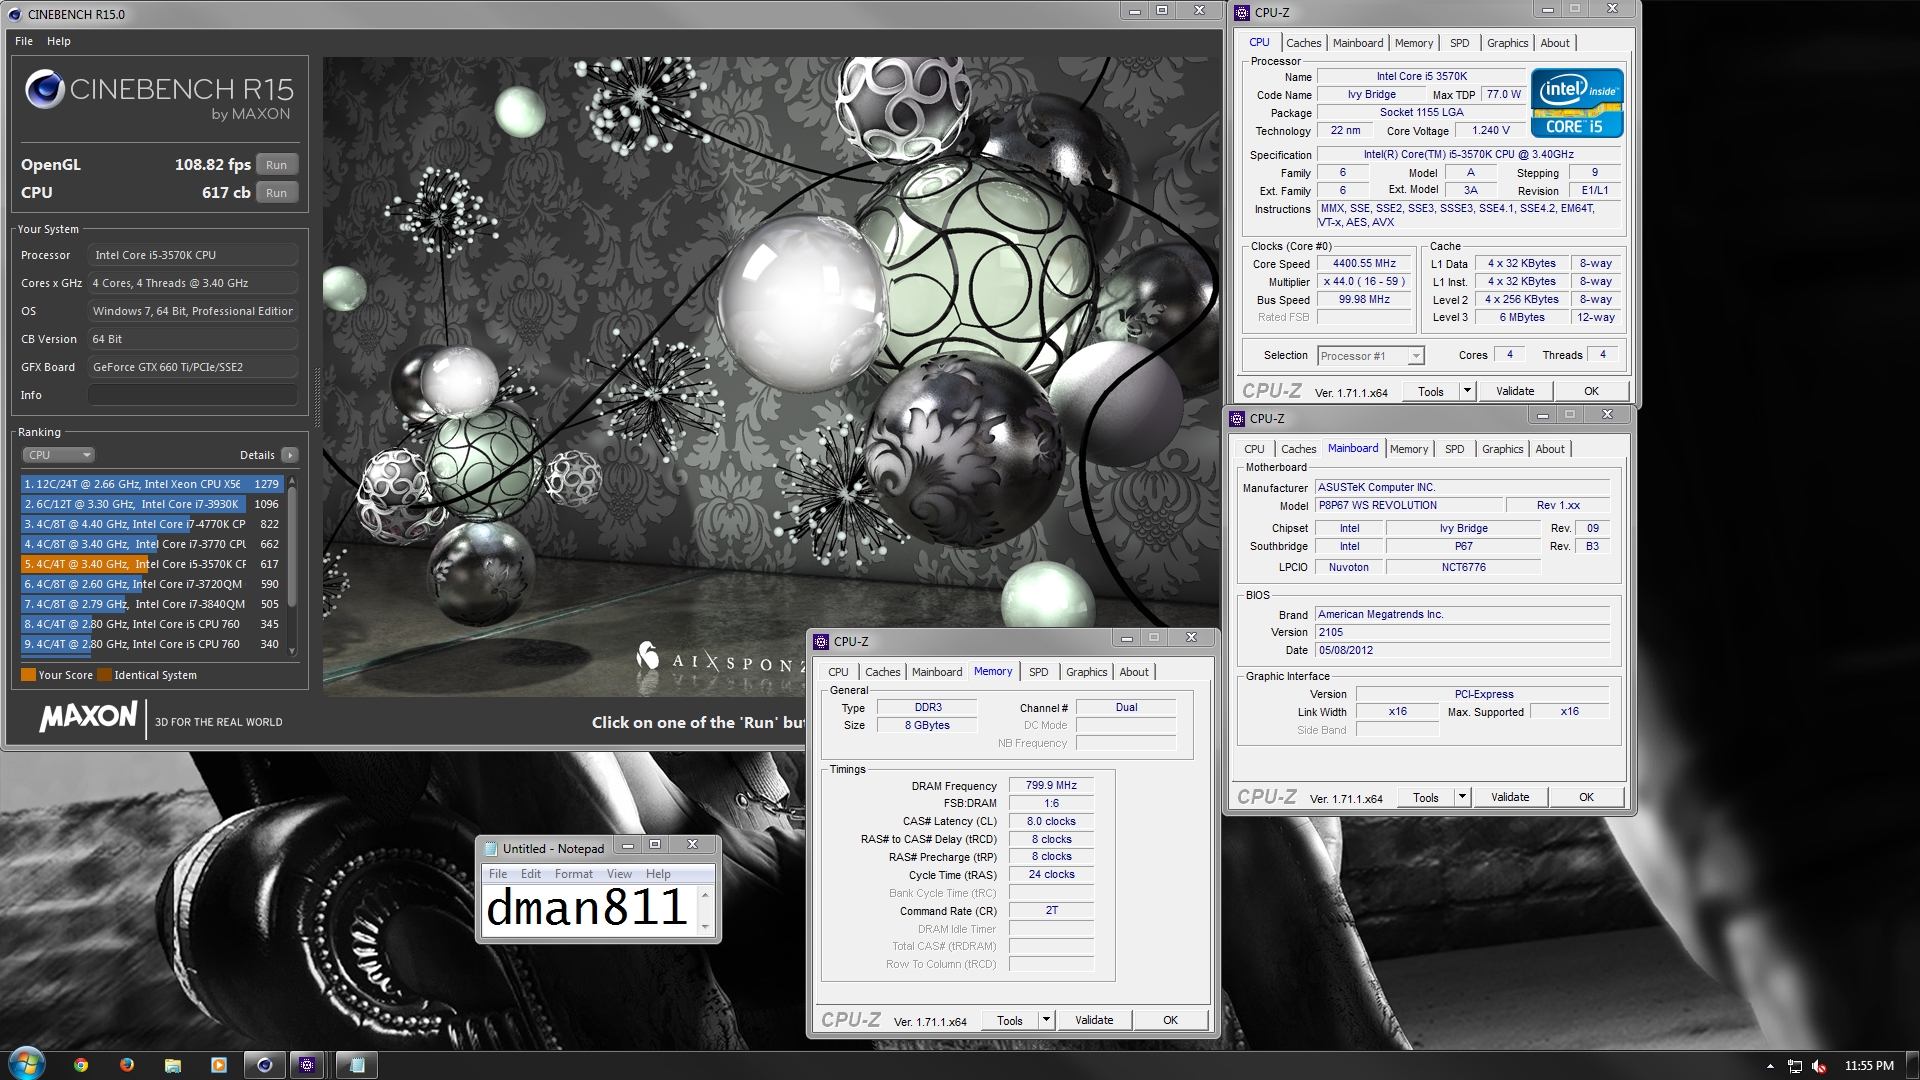Launch Firefox from the taskbar
Screen dimensions: 1920x1080
pos(127,1065)
